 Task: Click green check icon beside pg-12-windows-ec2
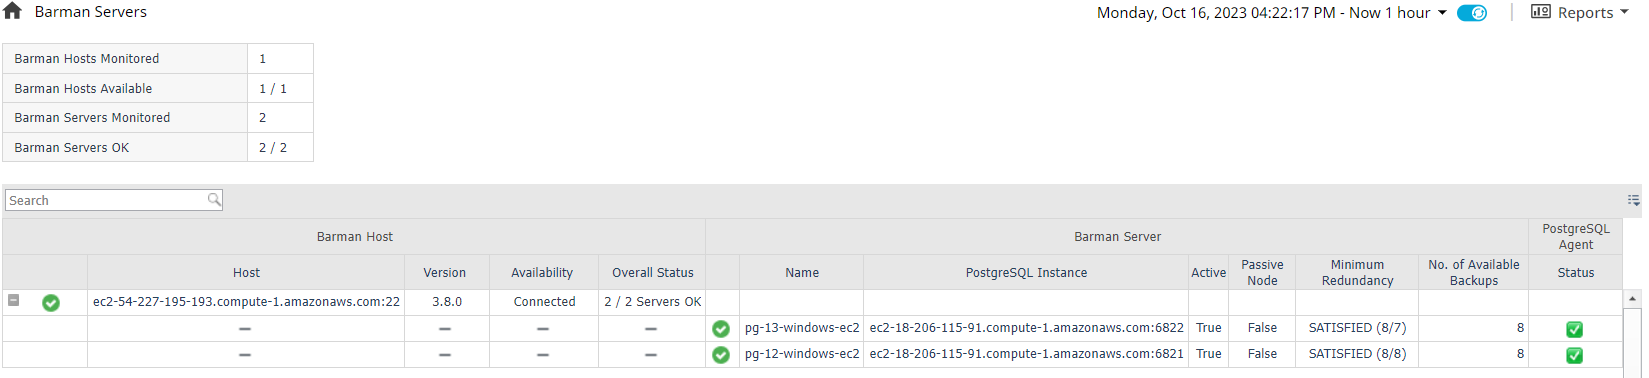pos(721,354)
